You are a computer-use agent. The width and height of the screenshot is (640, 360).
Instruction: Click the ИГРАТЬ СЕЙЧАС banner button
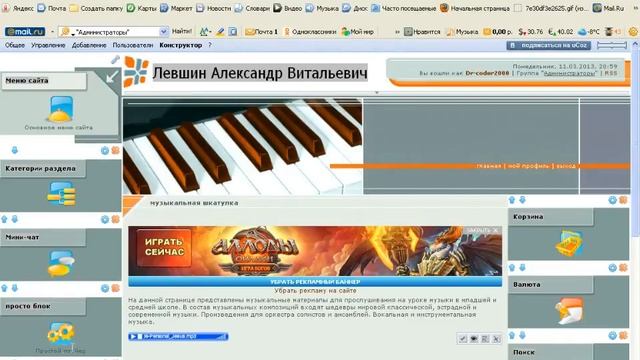[164, 247]
